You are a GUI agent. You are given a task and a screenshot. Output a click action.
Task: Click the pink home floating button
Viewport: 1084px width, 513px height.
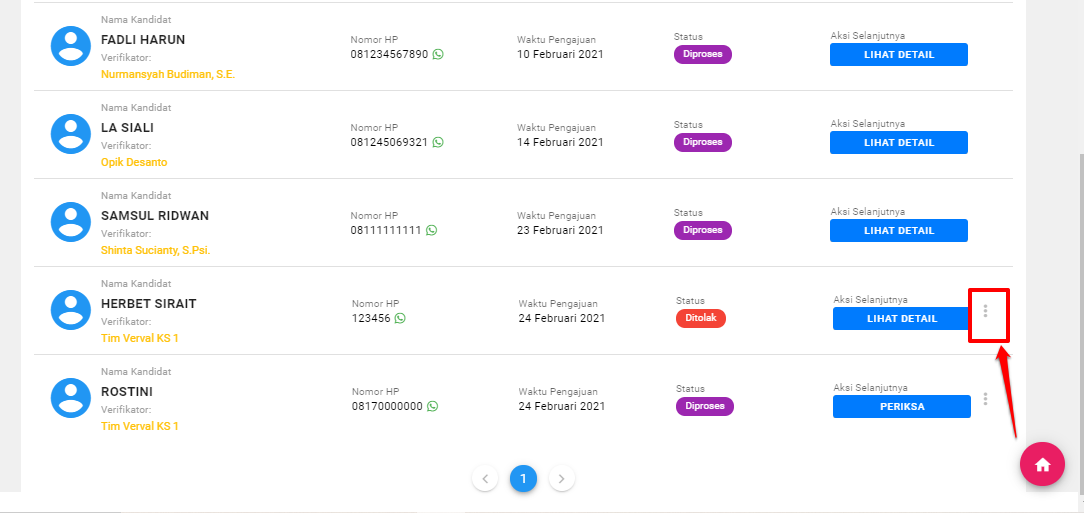(1042, 464)
